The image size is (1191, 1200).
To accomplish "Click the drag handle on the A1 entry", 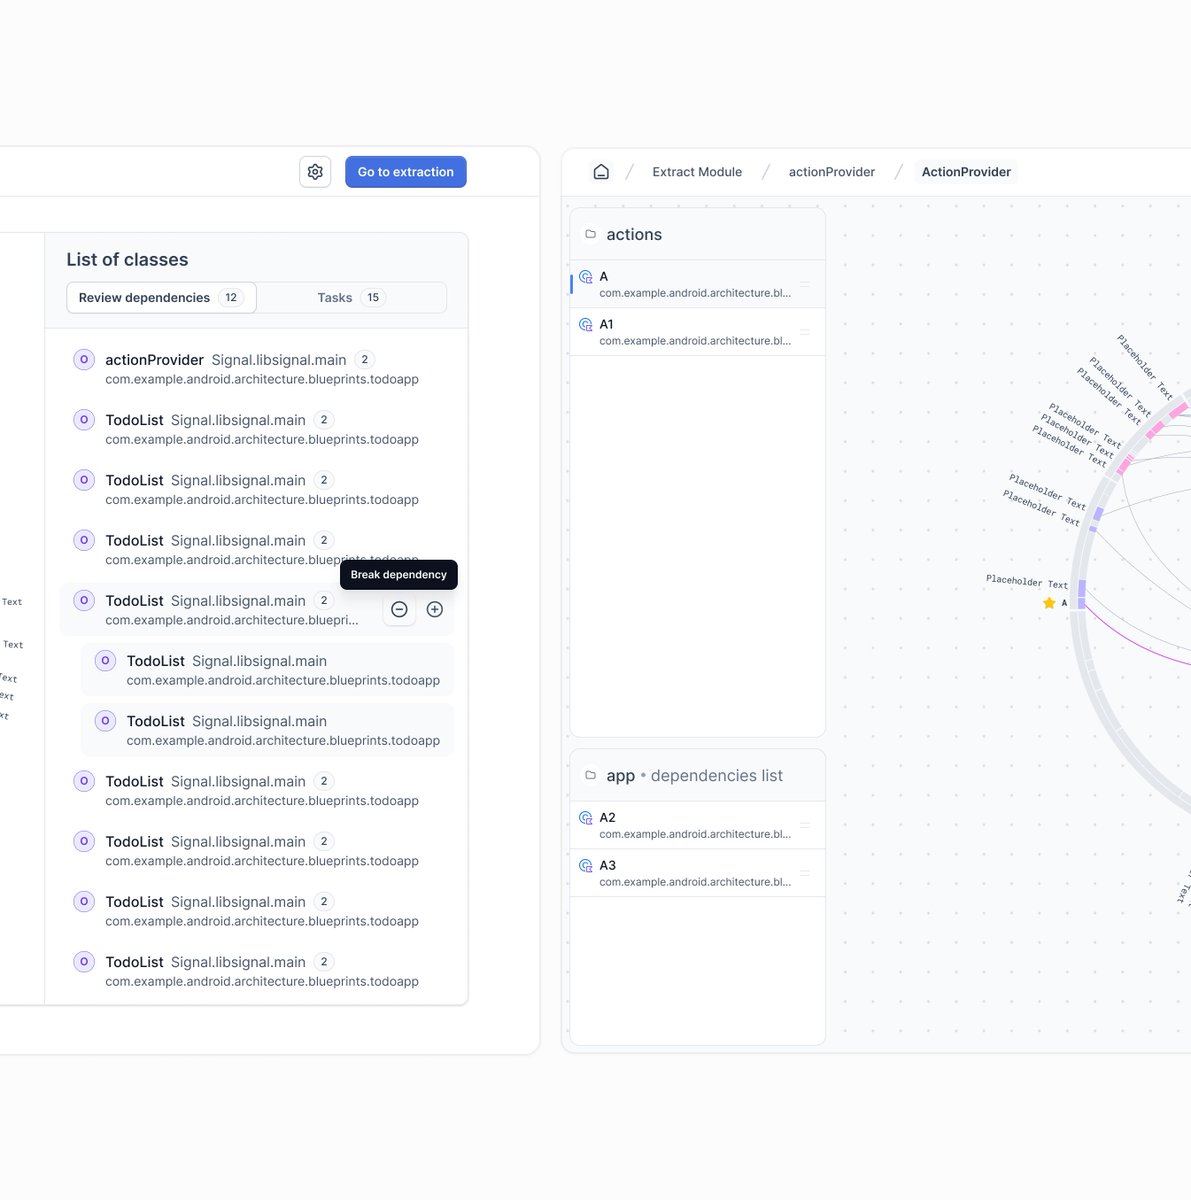I will pos(805,331).
